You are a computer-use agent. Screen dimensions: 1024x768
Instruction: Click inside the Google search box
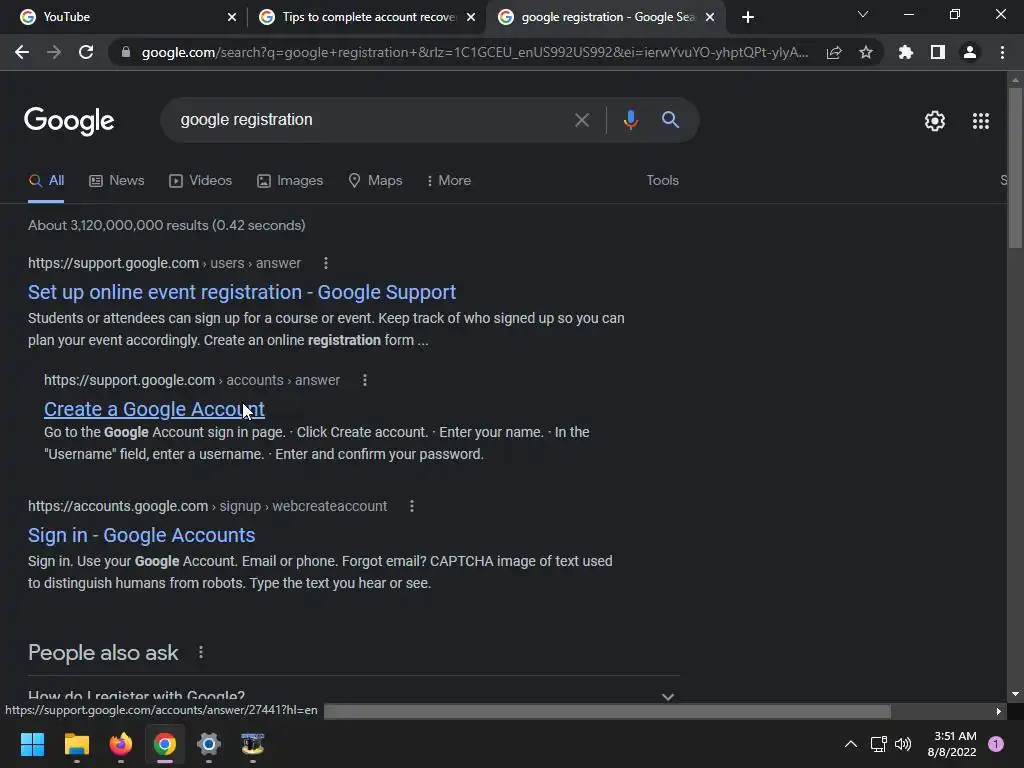click(x=366, y=120)
